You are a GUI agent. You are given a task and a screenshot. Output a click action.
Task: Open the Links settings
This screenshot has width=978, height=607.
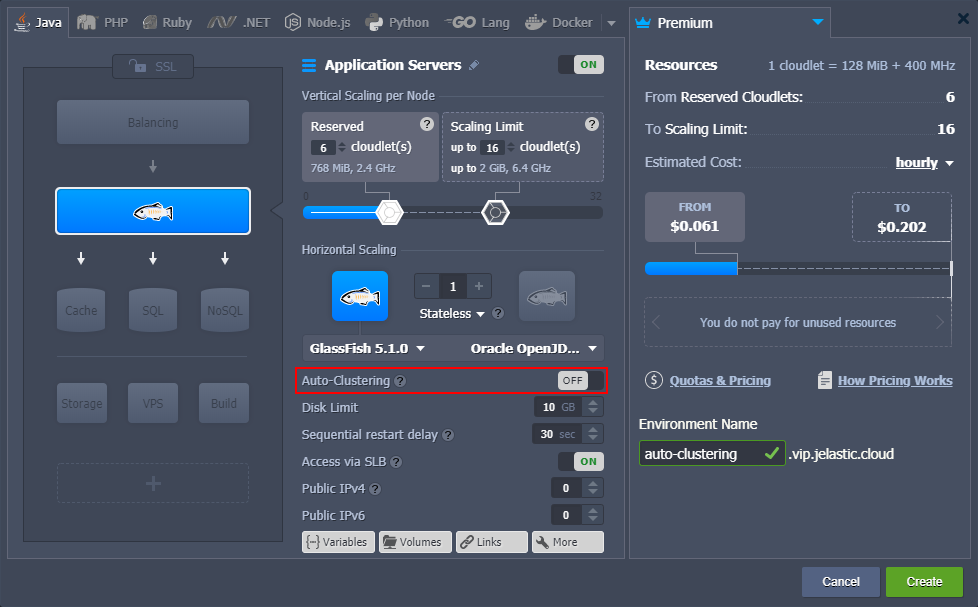tap(491, 541)
